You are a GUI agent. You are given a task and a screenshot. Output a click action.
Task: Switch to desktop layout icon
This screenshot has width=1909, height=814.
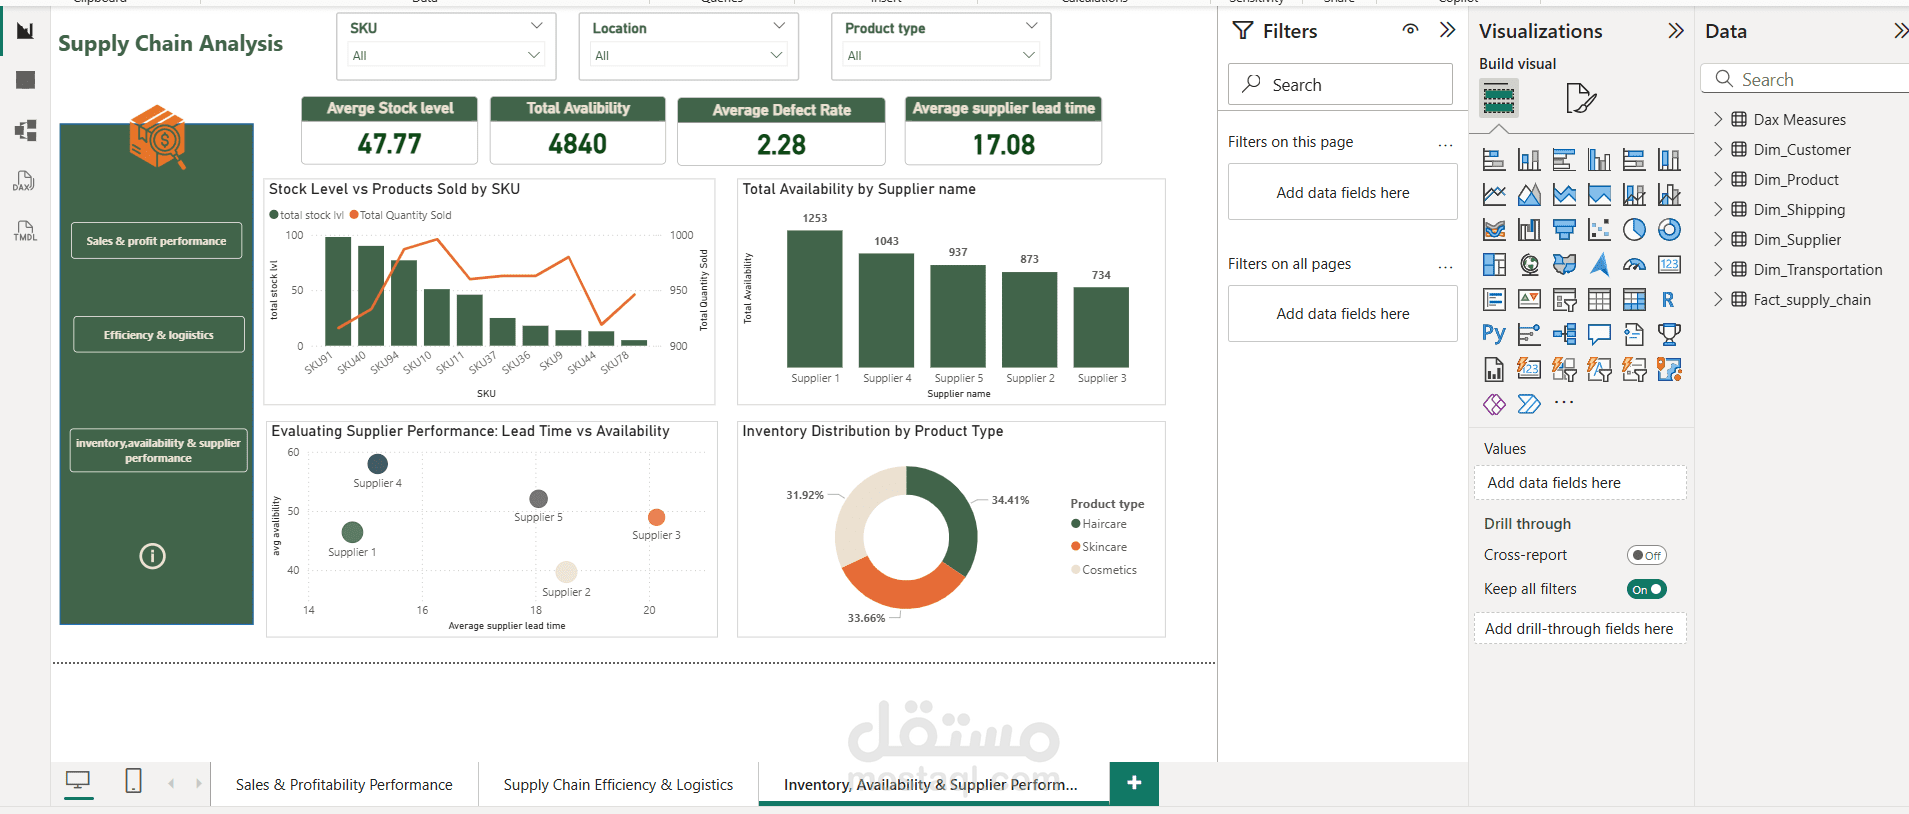coord(78,781)
